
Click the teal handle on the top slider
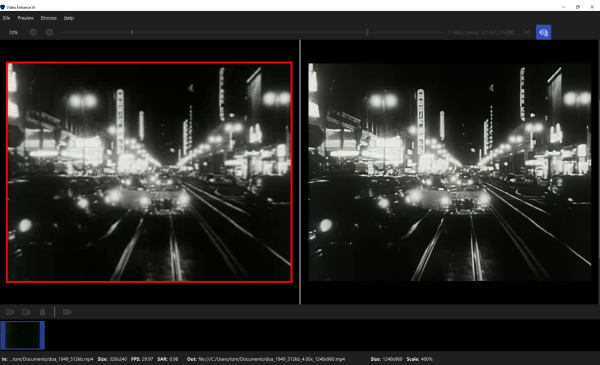click(x=132, y=33)
